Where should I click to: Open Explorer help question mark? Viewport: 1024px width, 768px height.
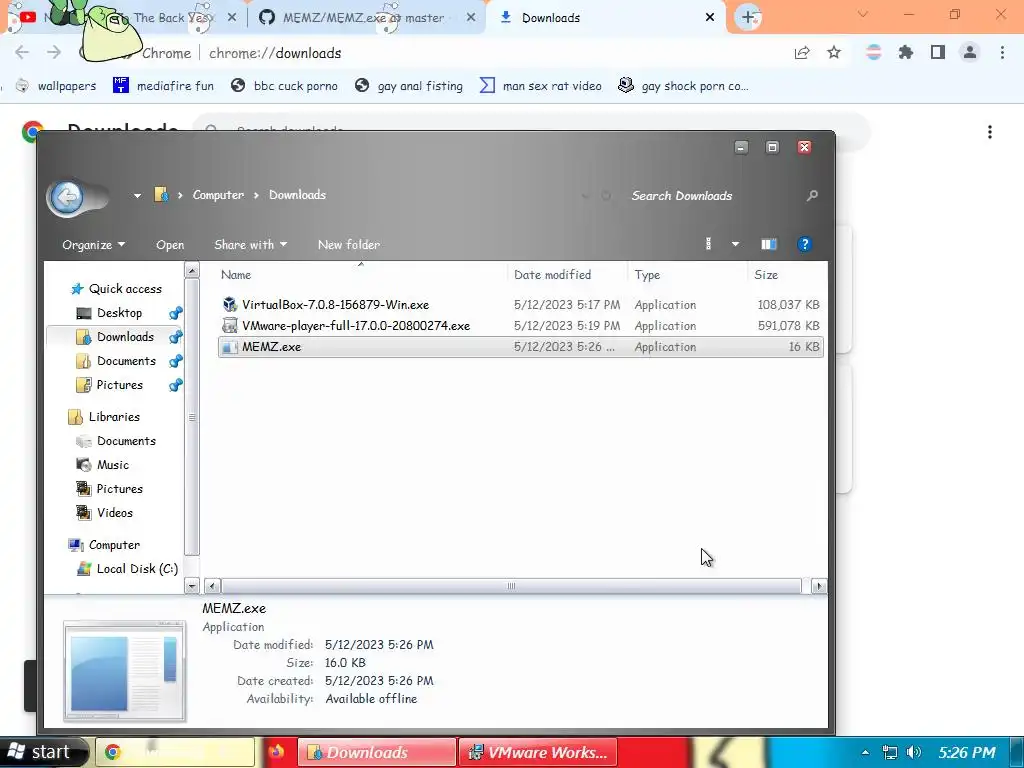click(x=805, y=244)
